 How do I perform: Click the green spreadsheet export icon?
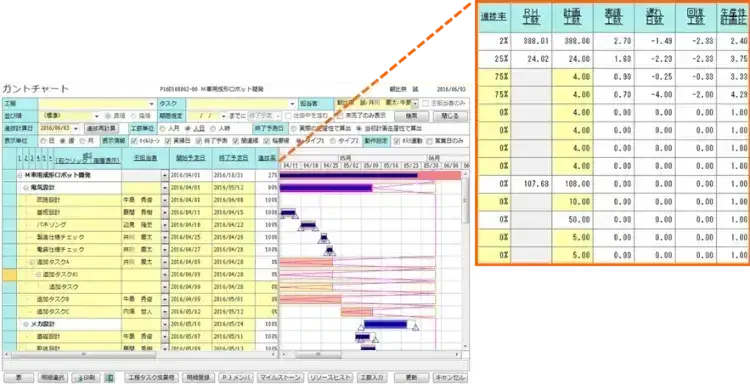[x=109, y=377]
